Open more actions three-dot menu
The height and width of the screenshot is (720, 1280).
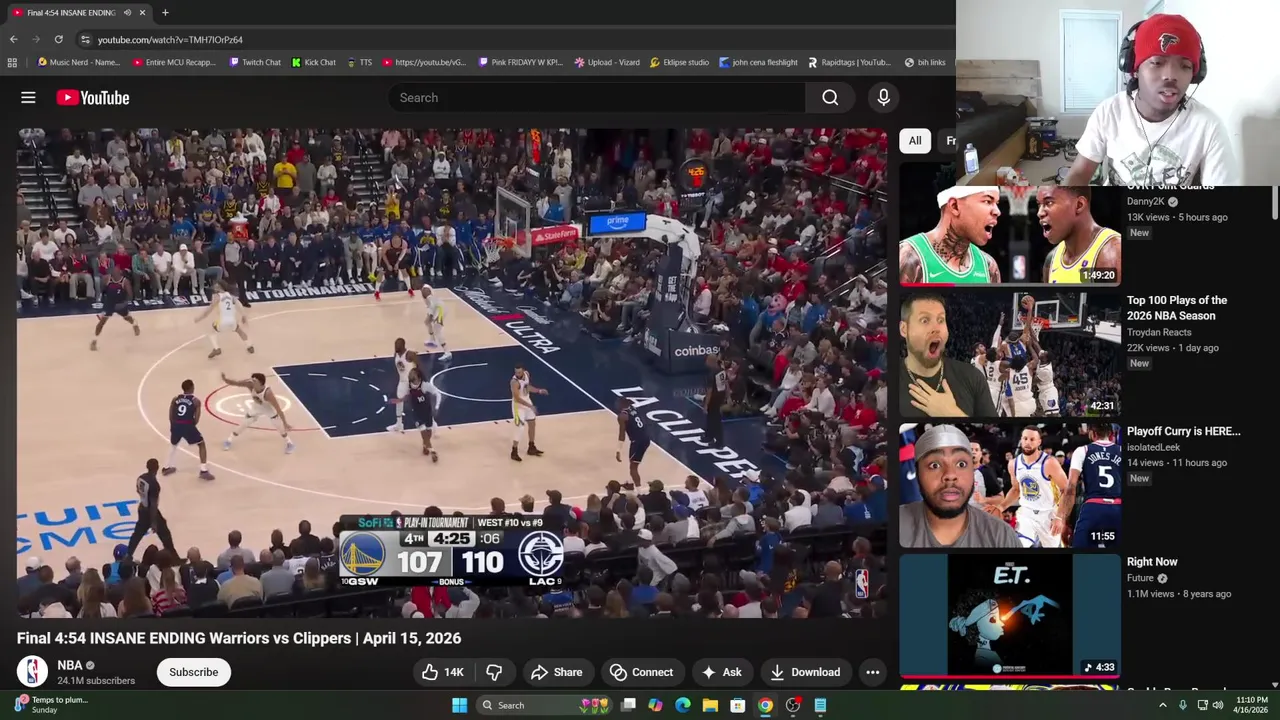pyautogui.click(x=872, y=672)
